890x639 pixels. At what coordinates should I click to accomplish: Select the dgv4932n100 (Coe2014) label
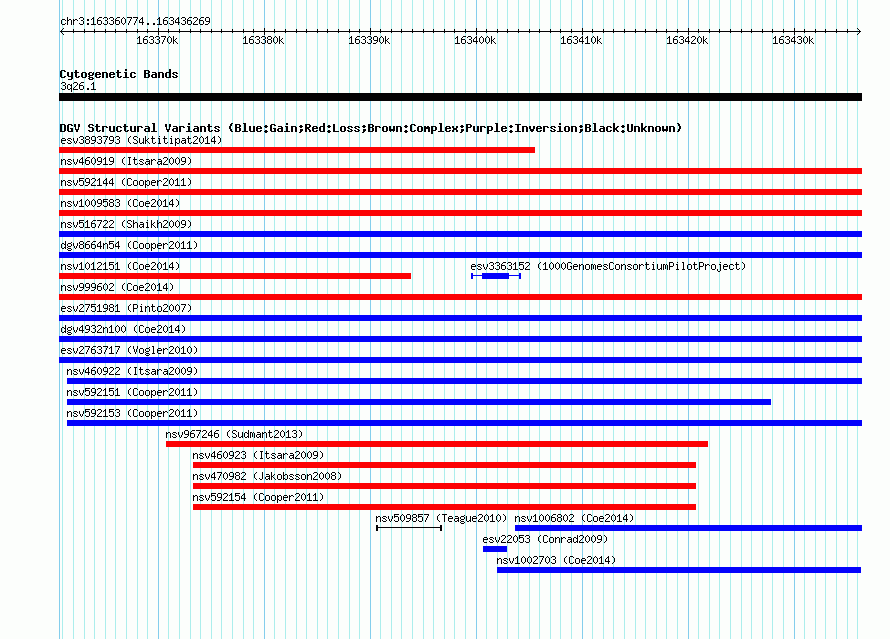[x=123, y=329]
